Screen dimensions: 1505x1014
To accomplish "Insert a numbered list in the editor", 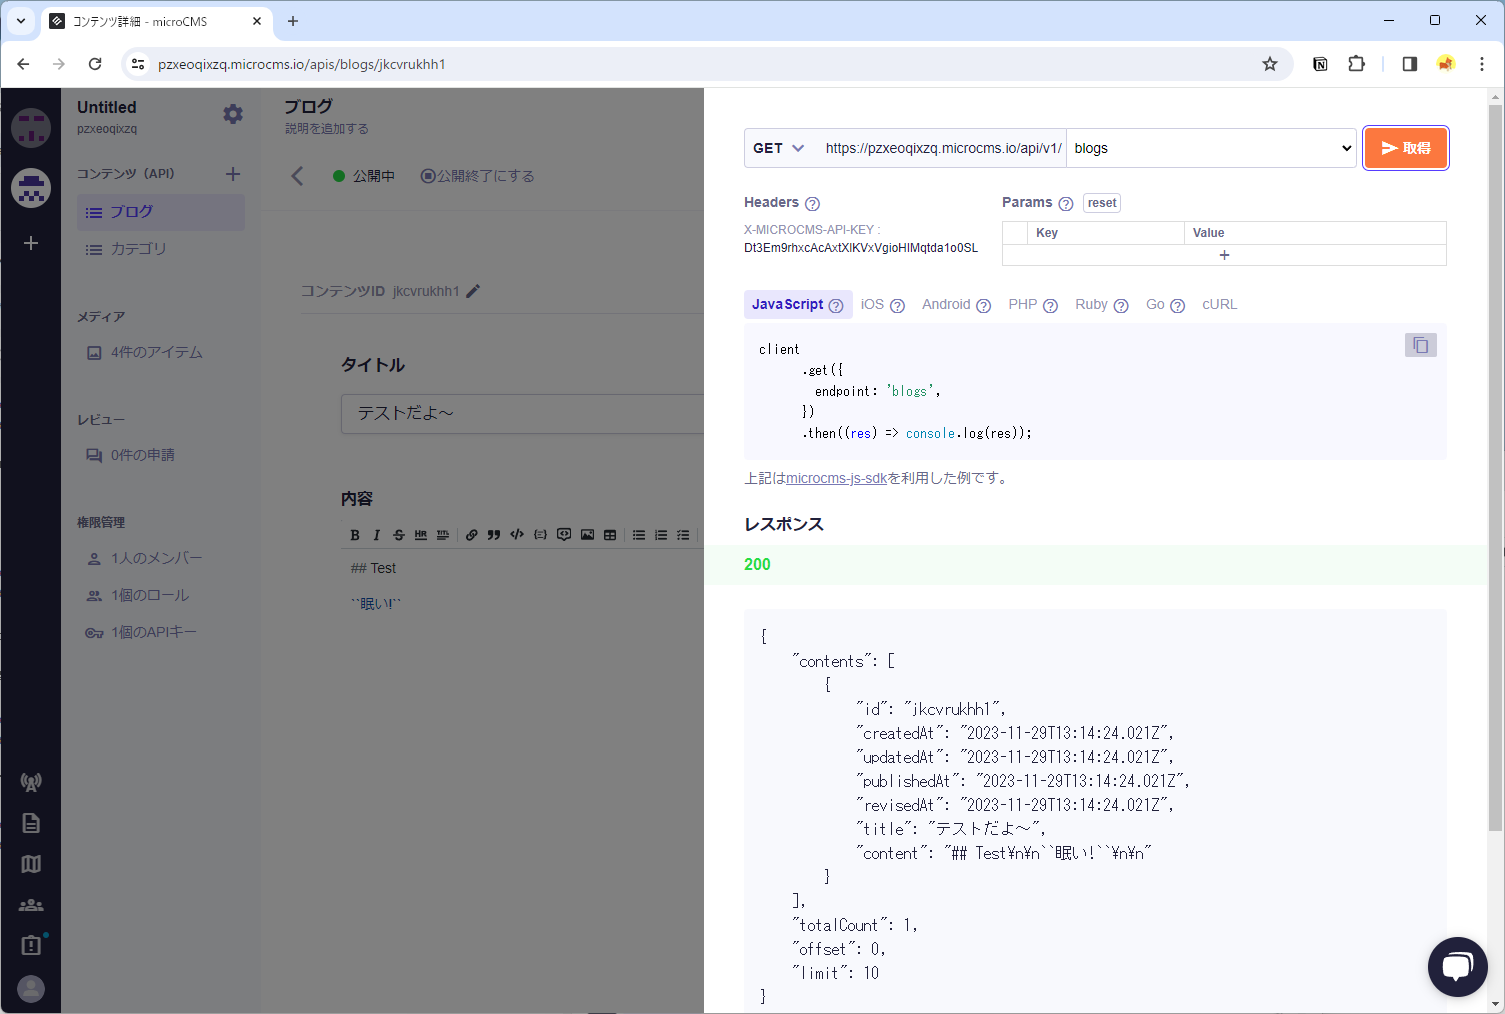I will [661, 535].
